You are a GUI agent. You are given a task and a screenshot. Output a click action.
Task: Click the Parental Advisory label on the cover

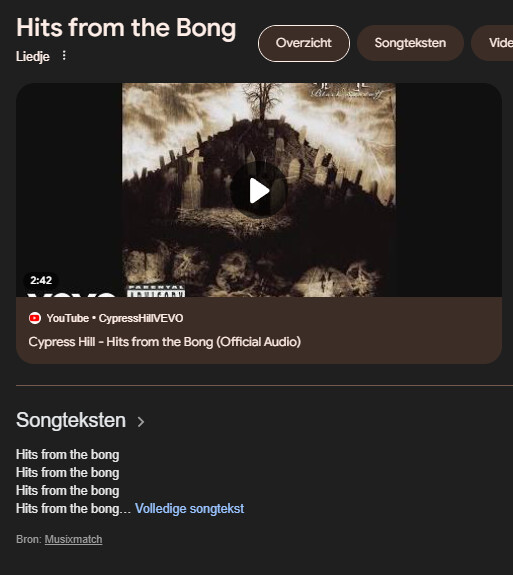point(156,291)
